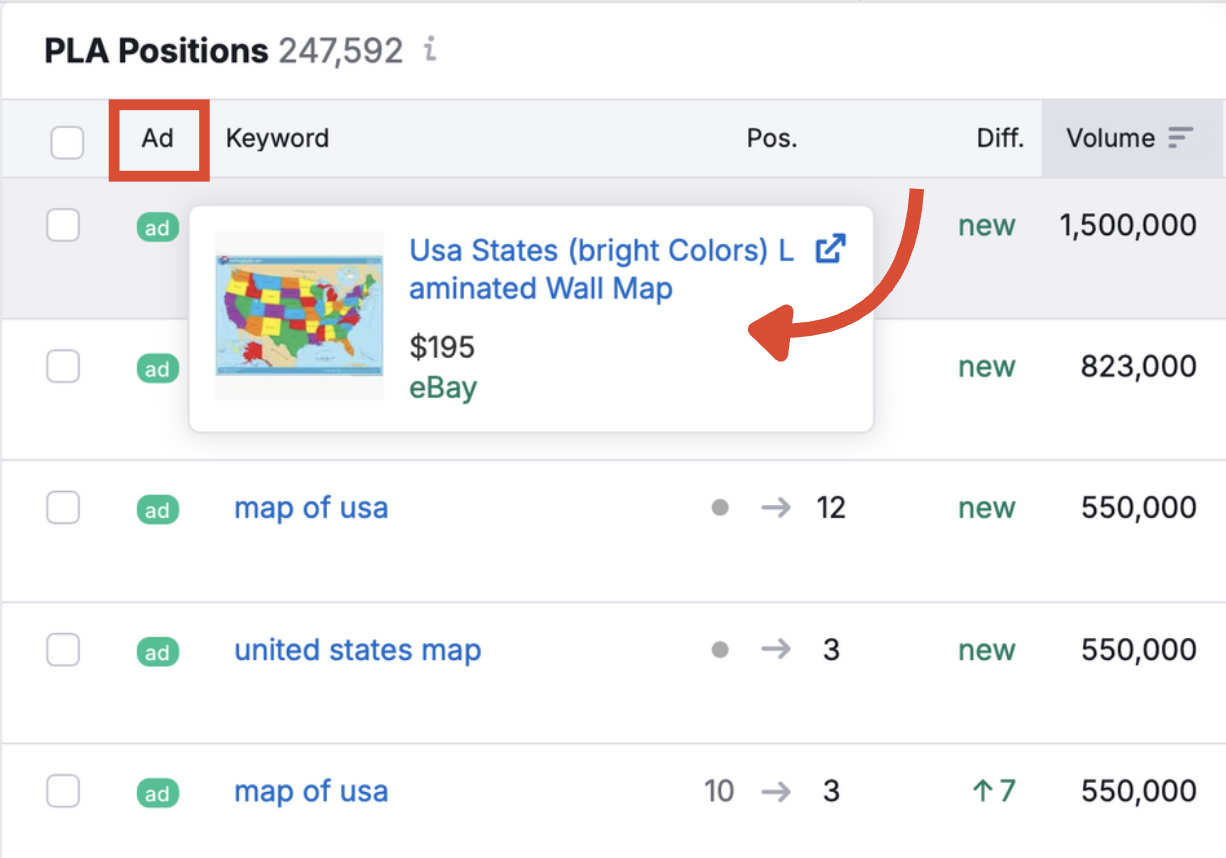Click the info icon beside PLA Positions

point(430,49)
